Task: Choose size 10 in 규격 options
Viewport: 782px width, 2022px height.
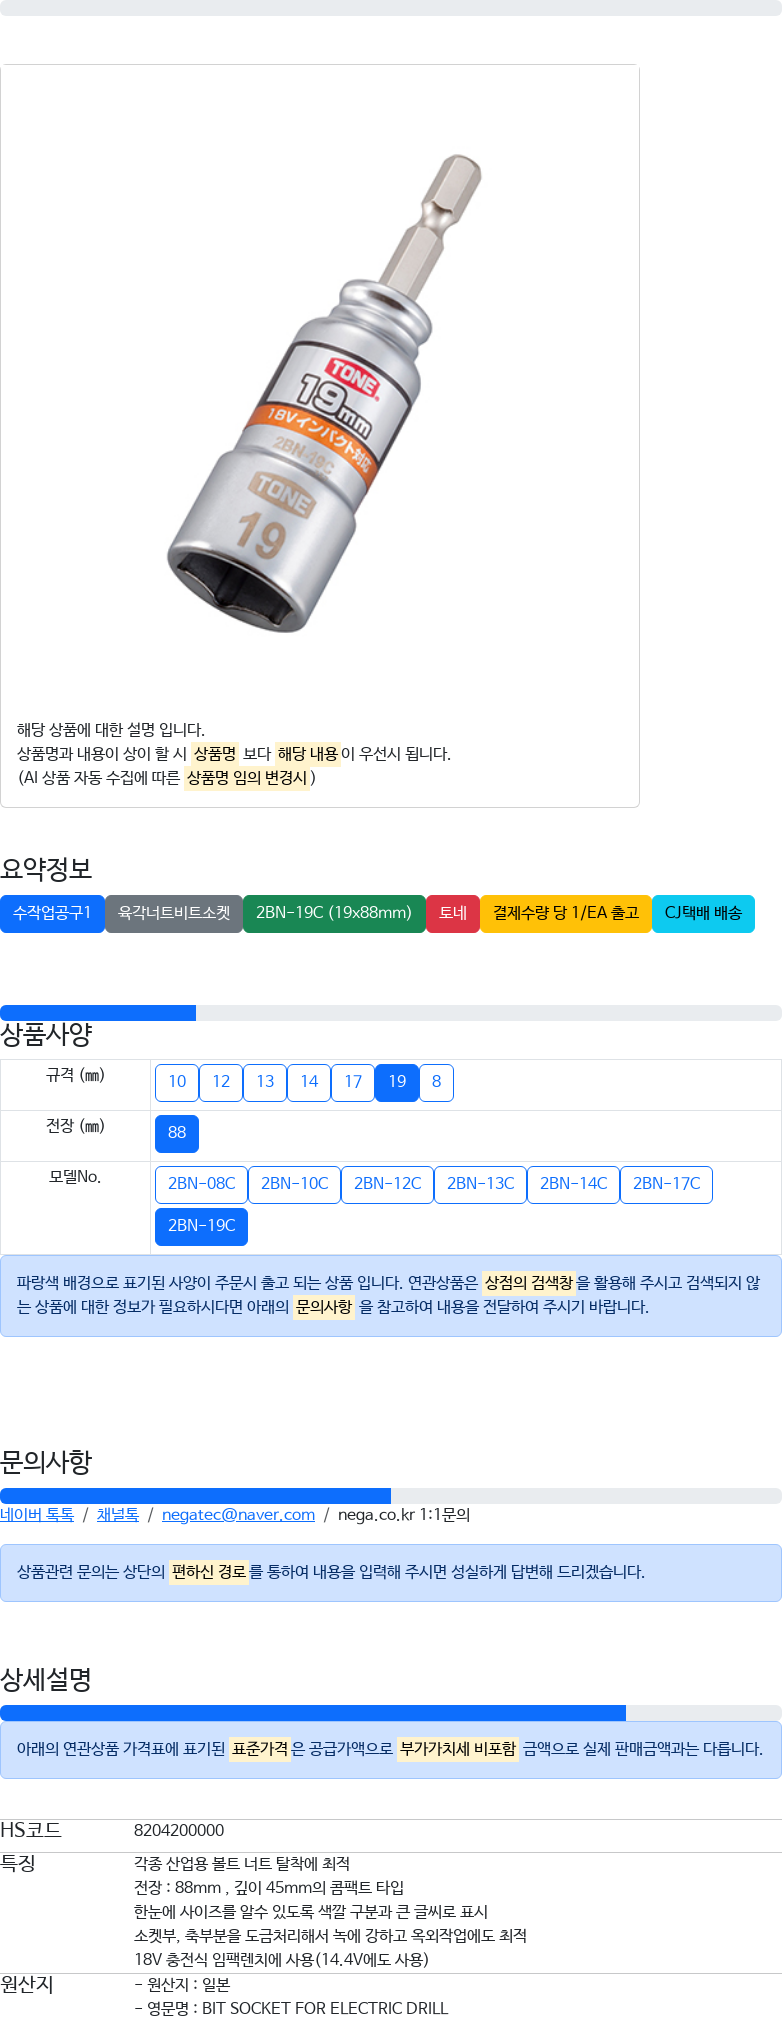Action: coord(177,1082)
